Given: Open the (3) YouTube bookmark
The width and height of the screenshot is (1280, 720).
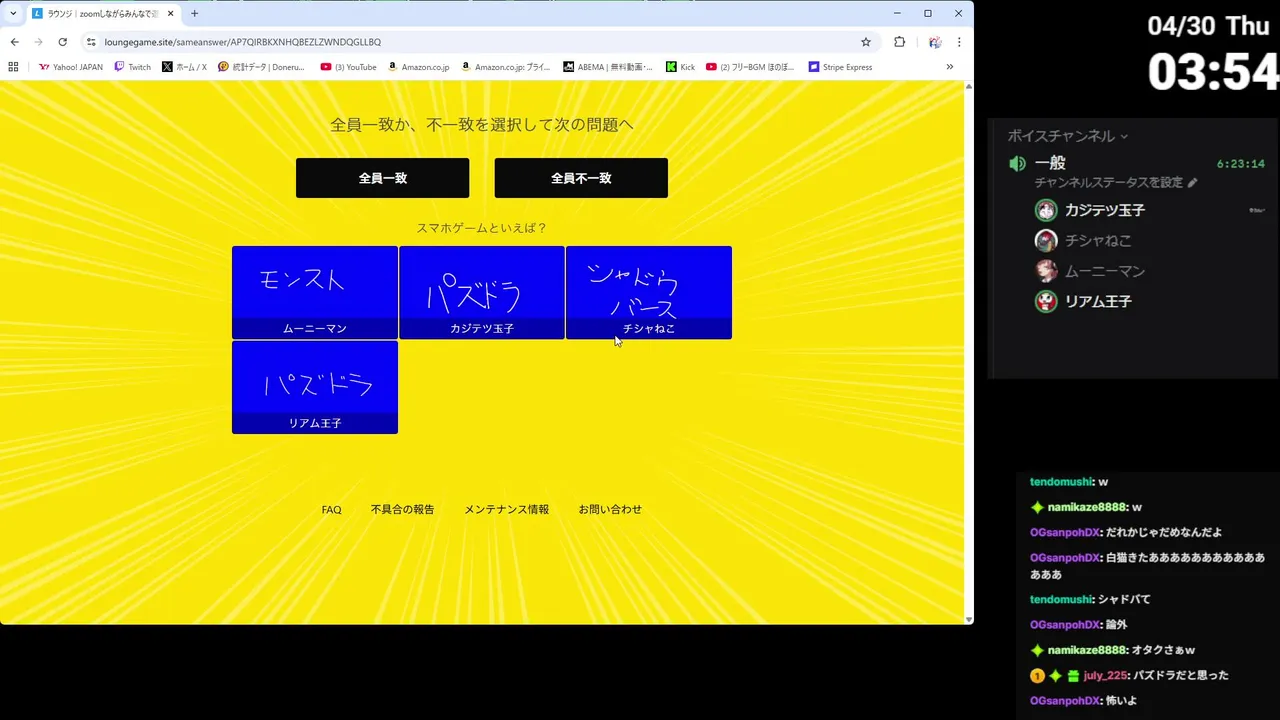Looking at the screenshot, I should point(348,67).
